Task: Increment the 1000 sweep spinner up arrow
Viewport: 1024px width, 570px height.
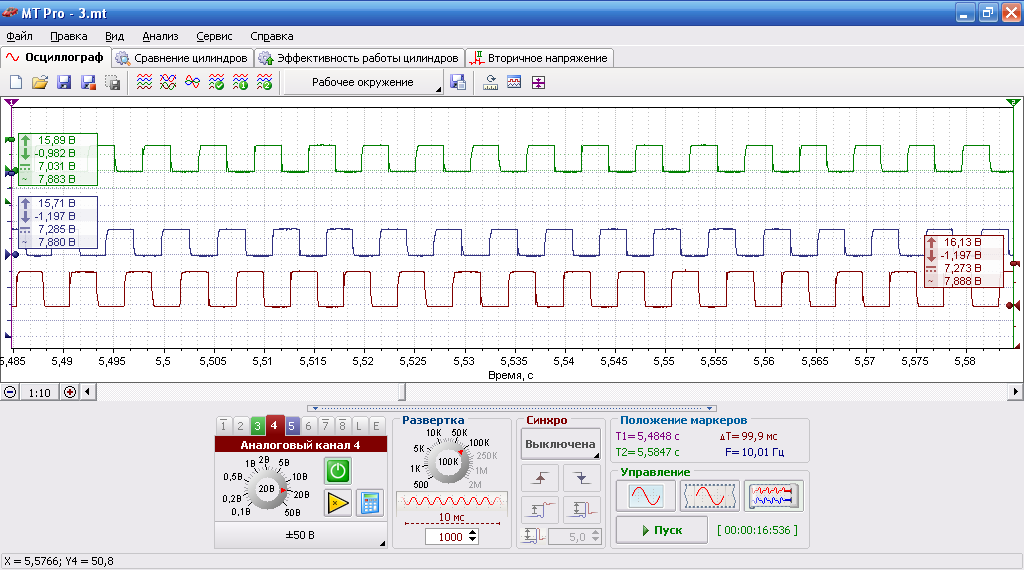Action: click(x=473, y=533)
